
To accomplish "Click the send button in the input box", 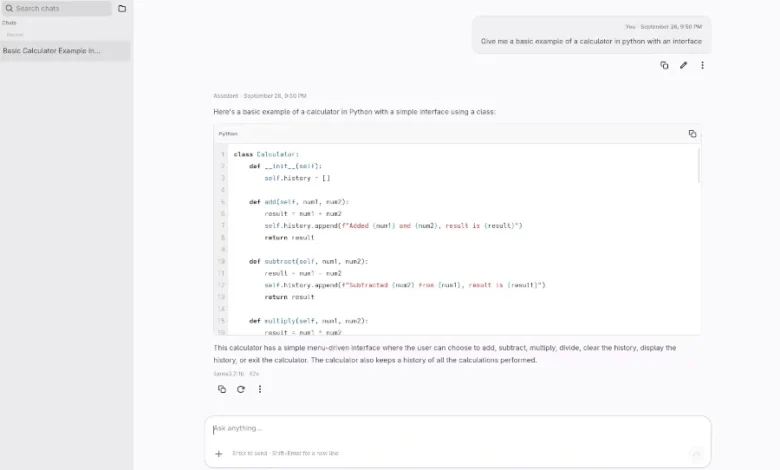I will [696, 453].
